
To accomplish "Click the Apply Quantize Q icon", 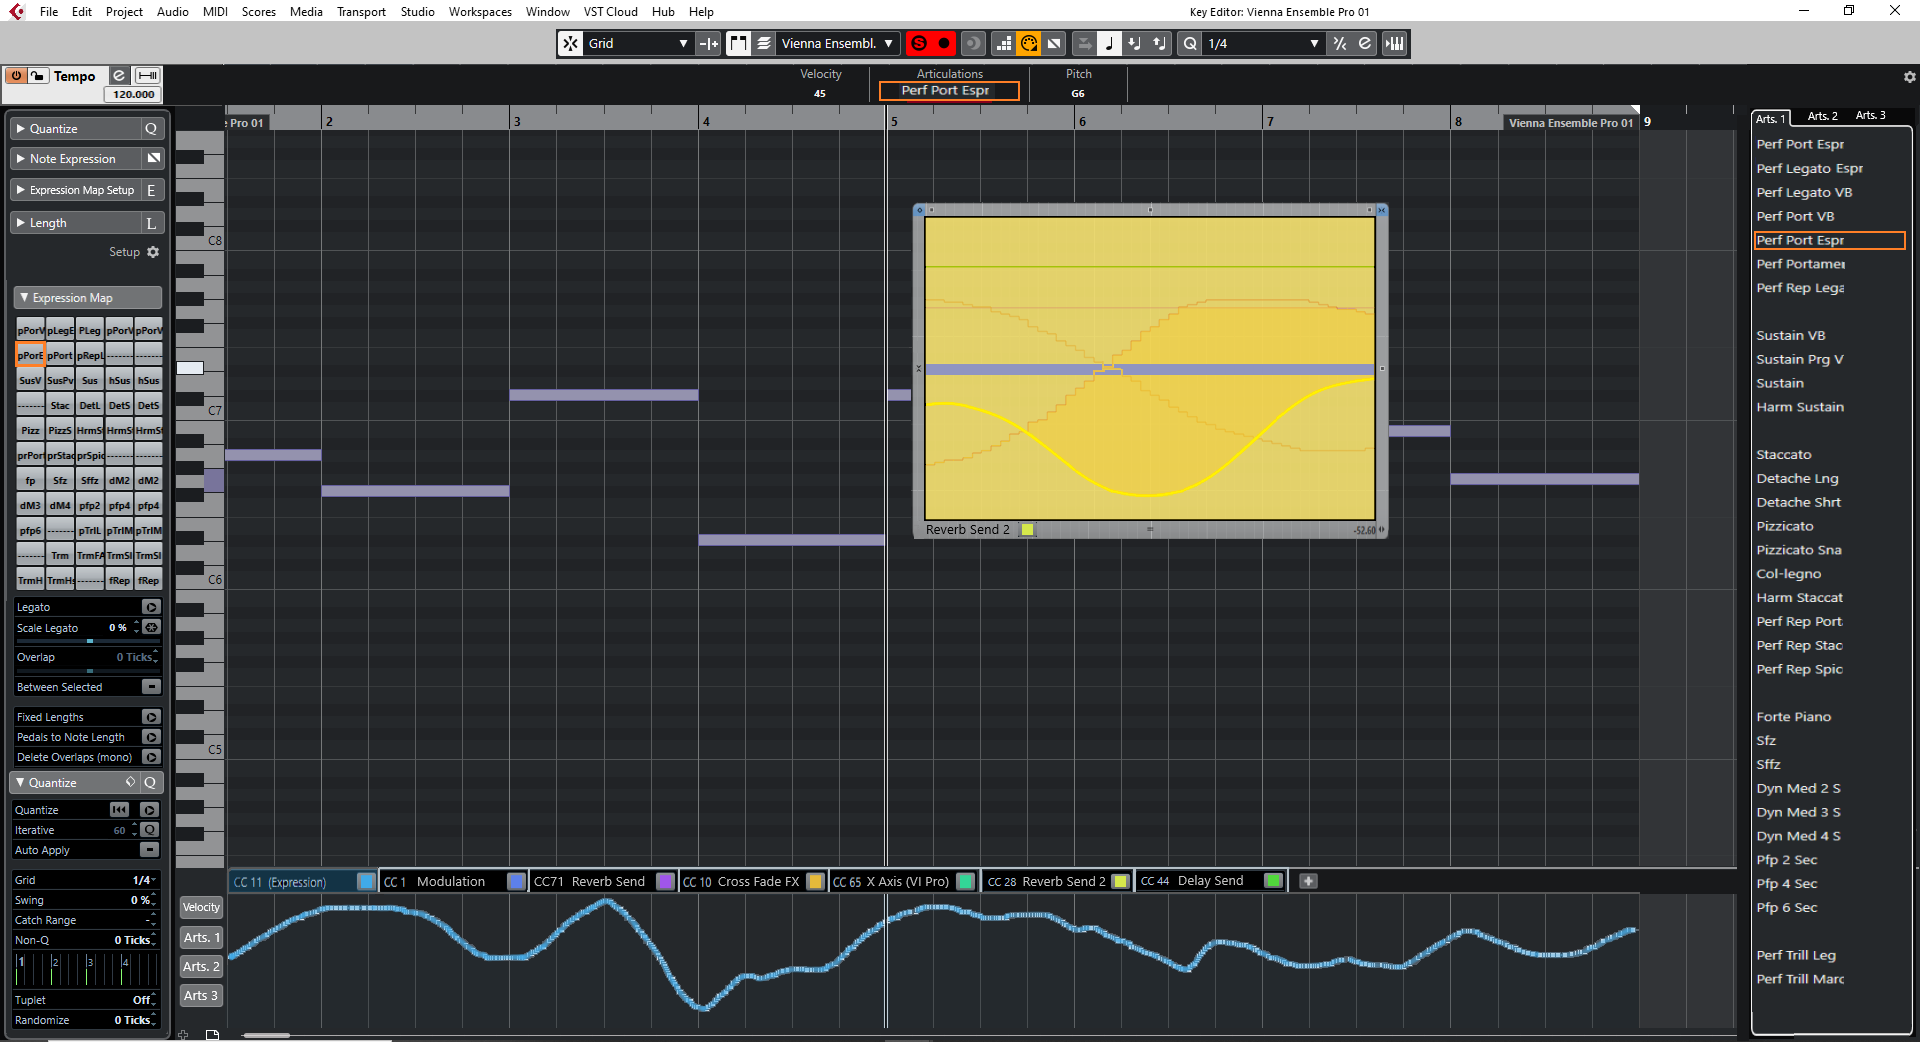I will pos(1190,43).
